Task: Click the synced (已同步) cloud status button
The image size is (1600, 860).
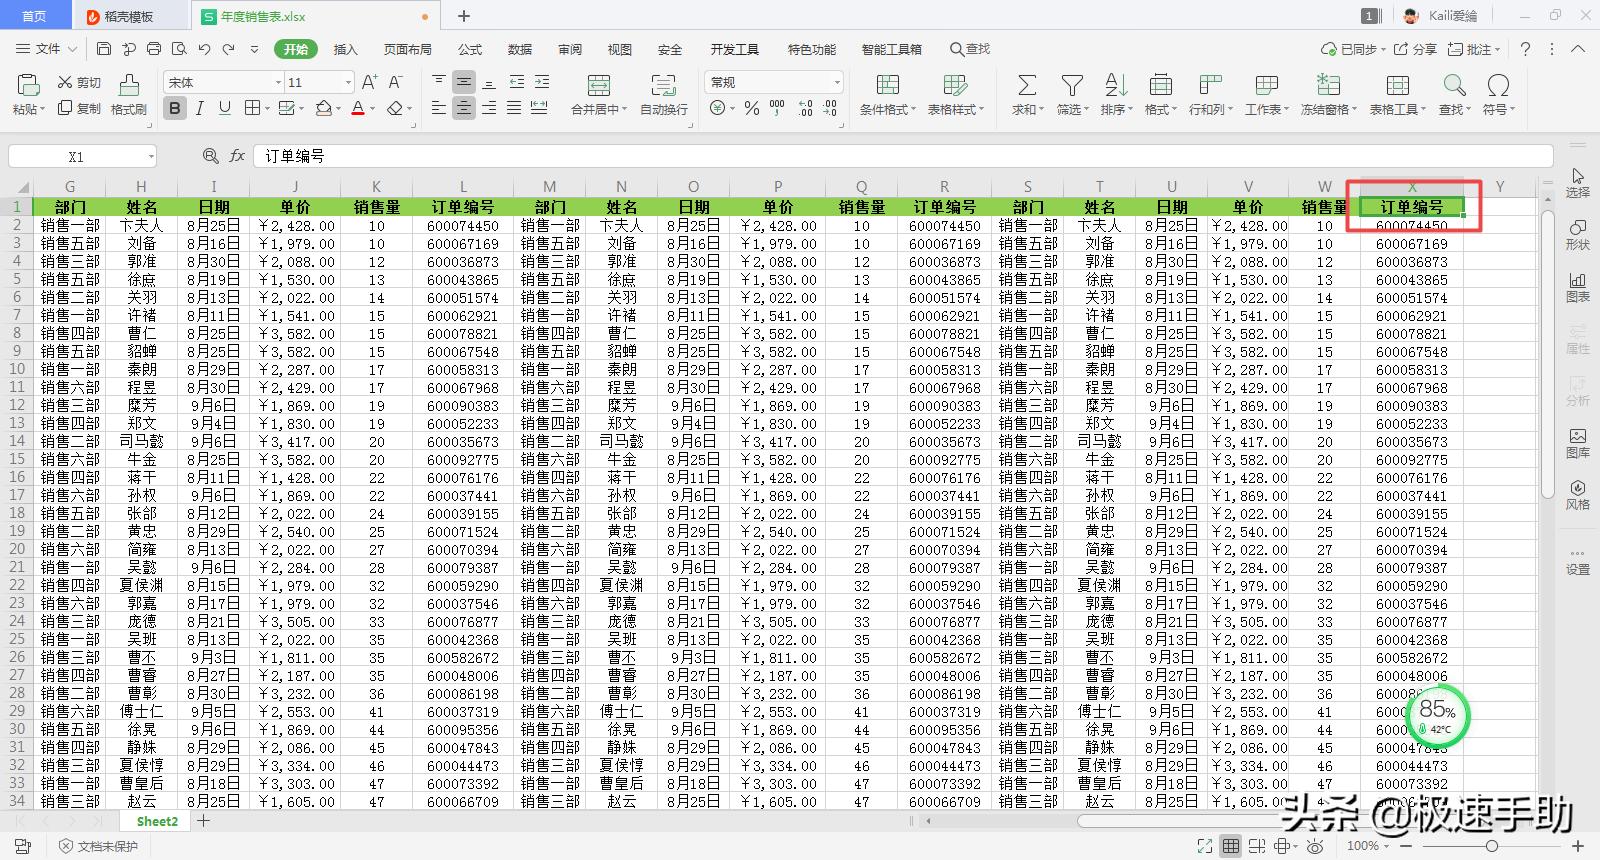Action: pos(1352,49)
